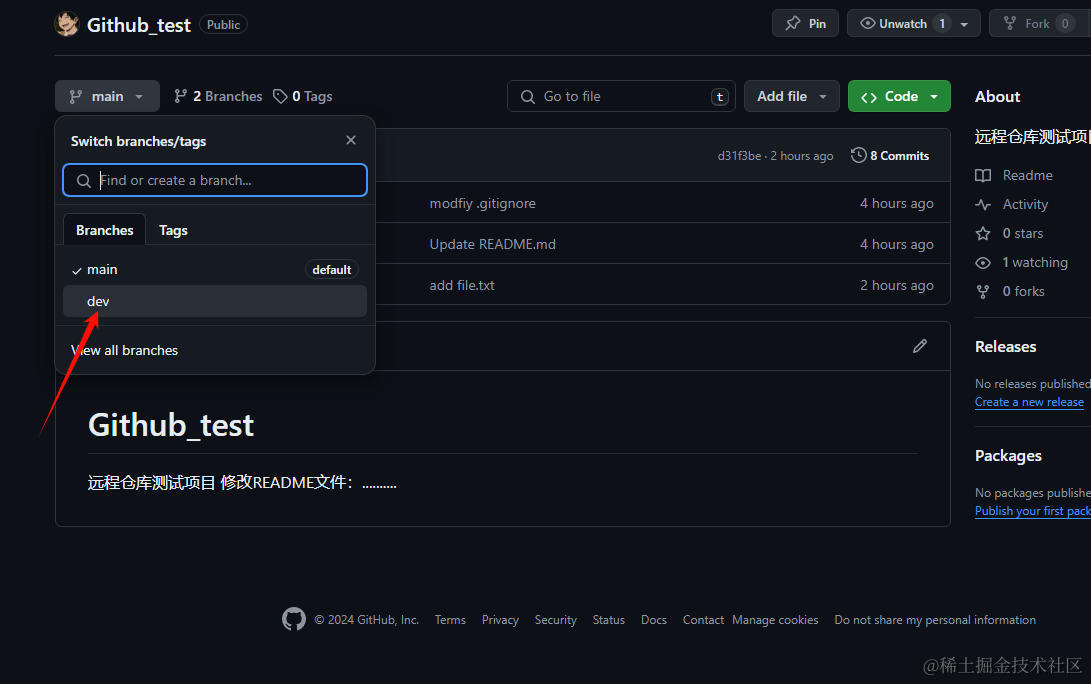Open the Docs footer link
This screenshot has height=684, width=1091.
[653, 620]
